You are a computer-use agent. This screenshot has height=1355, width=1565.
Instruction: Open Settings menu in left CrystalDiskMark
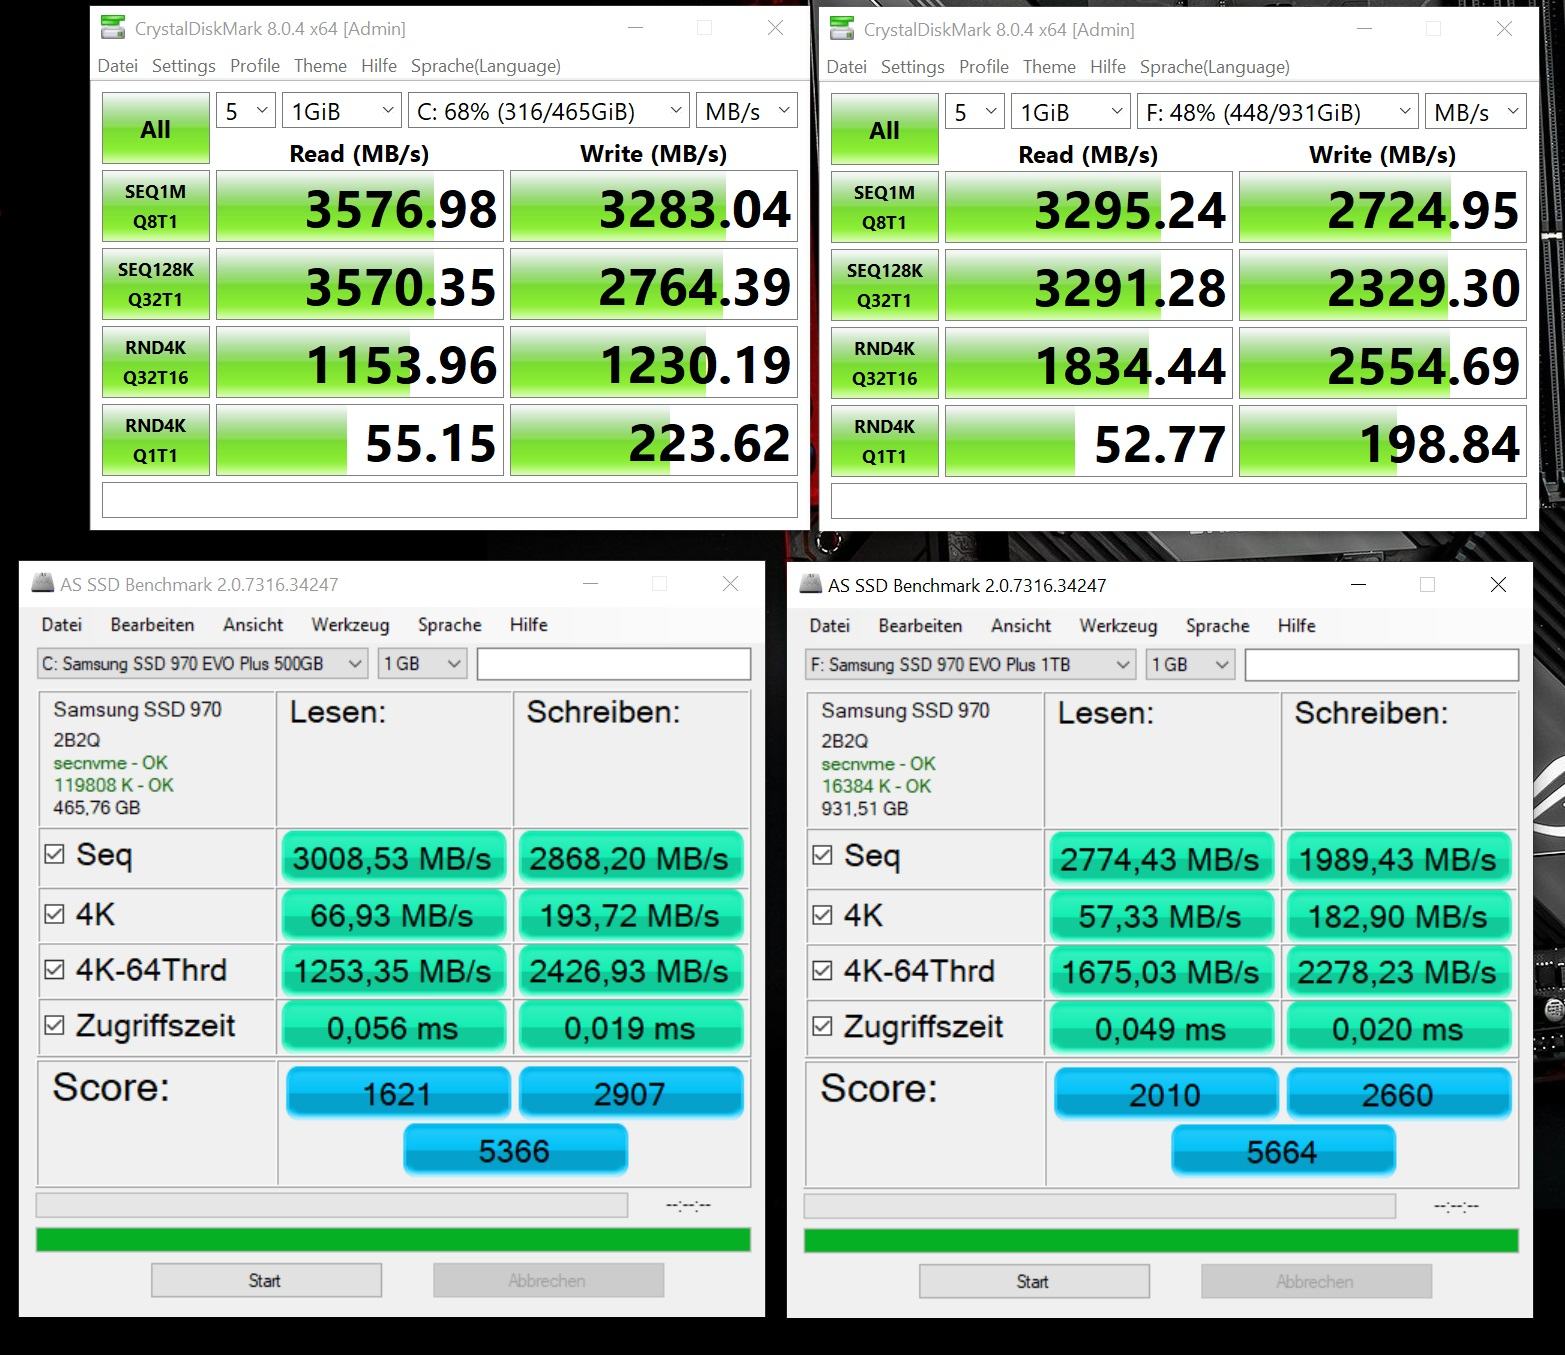point(184,65)
